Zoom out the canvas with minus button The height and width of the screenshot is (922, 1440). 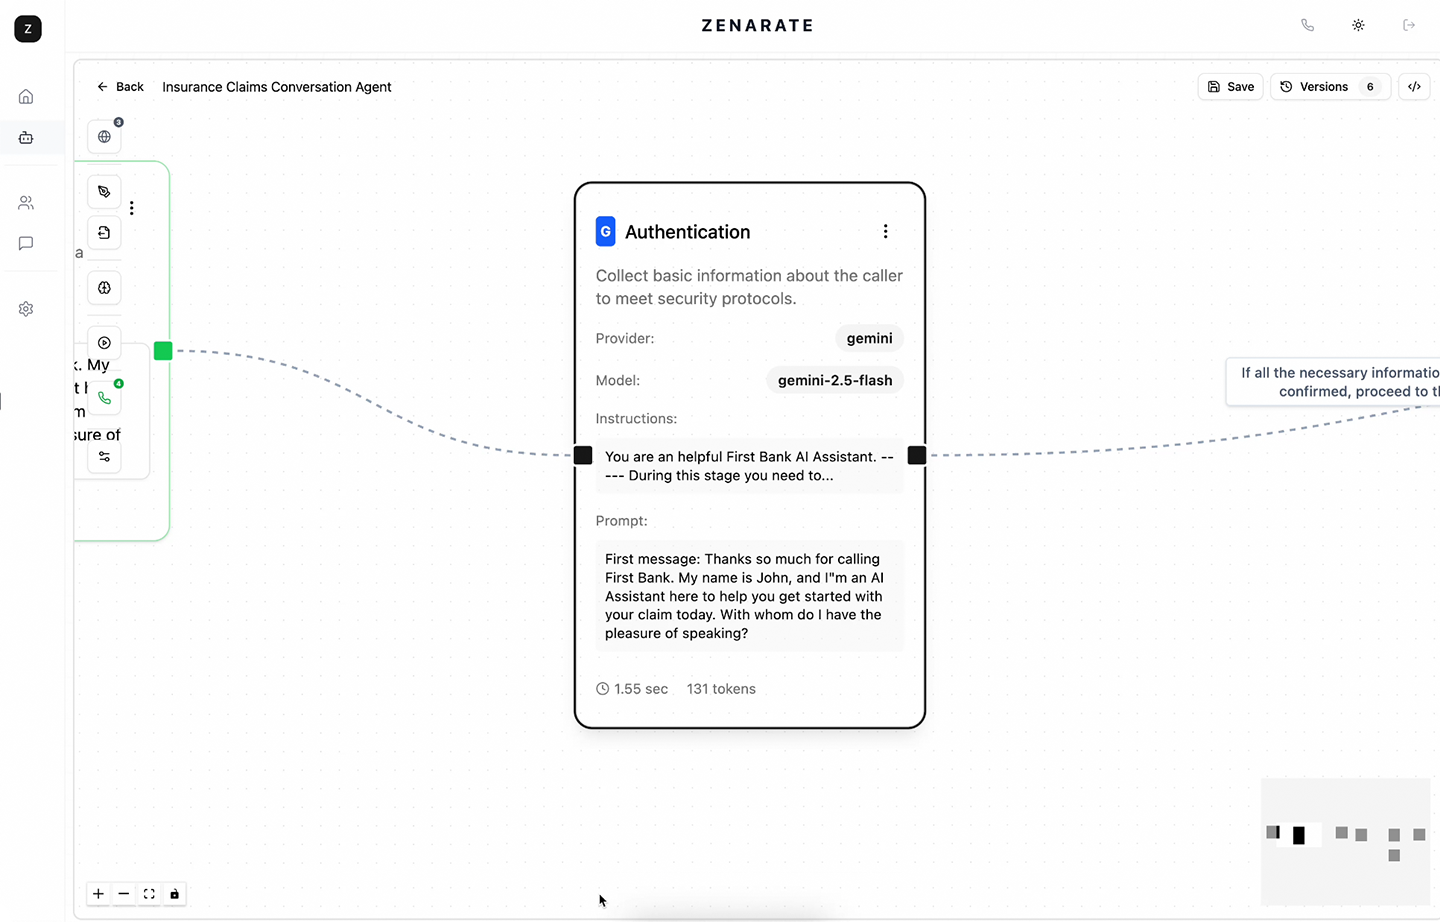tap(124, 894)
